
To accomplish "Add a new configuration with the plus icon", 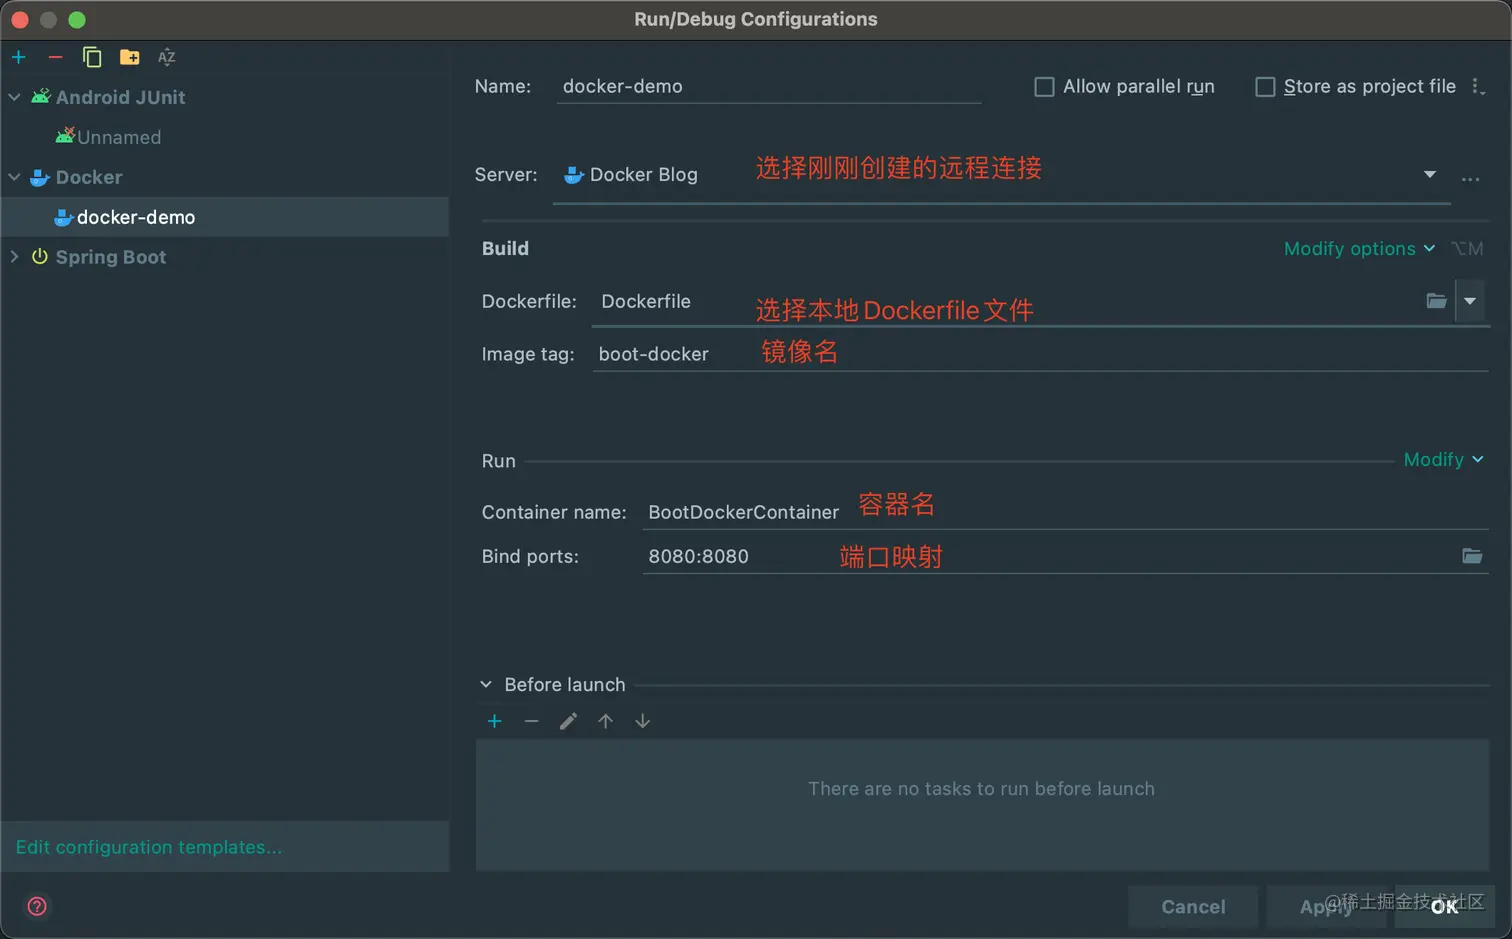I will coord(19,57).
